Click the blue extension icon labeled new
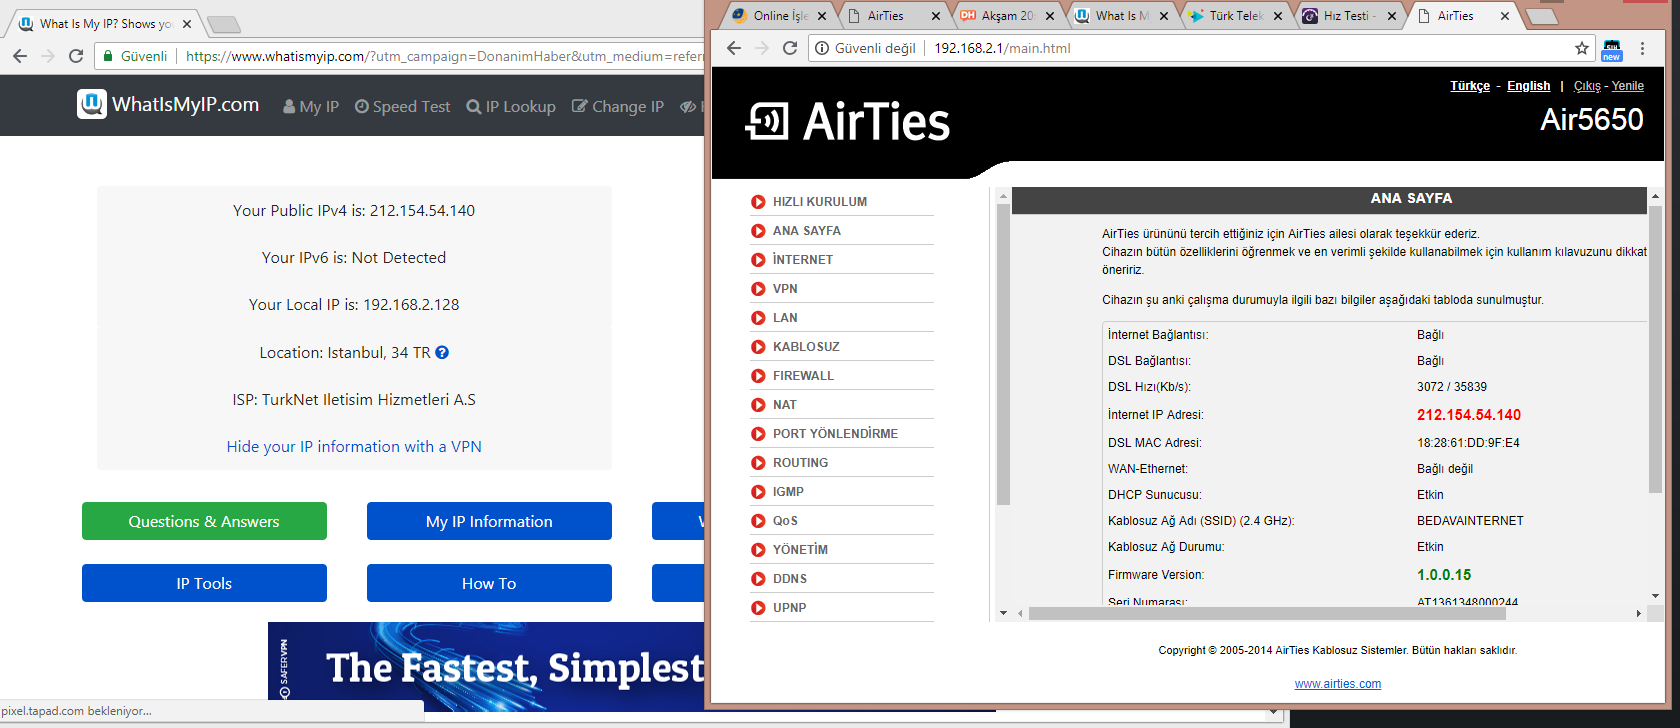 tap(1612, 49)
